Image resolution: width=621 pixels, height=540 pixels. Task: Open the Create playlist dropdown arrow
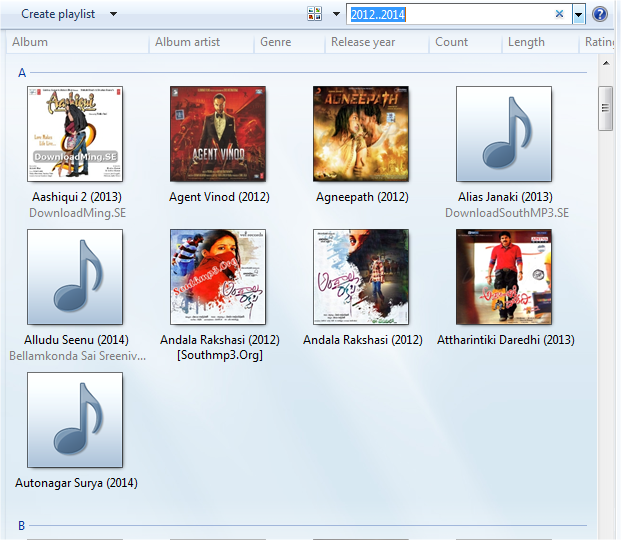point(113,14)
